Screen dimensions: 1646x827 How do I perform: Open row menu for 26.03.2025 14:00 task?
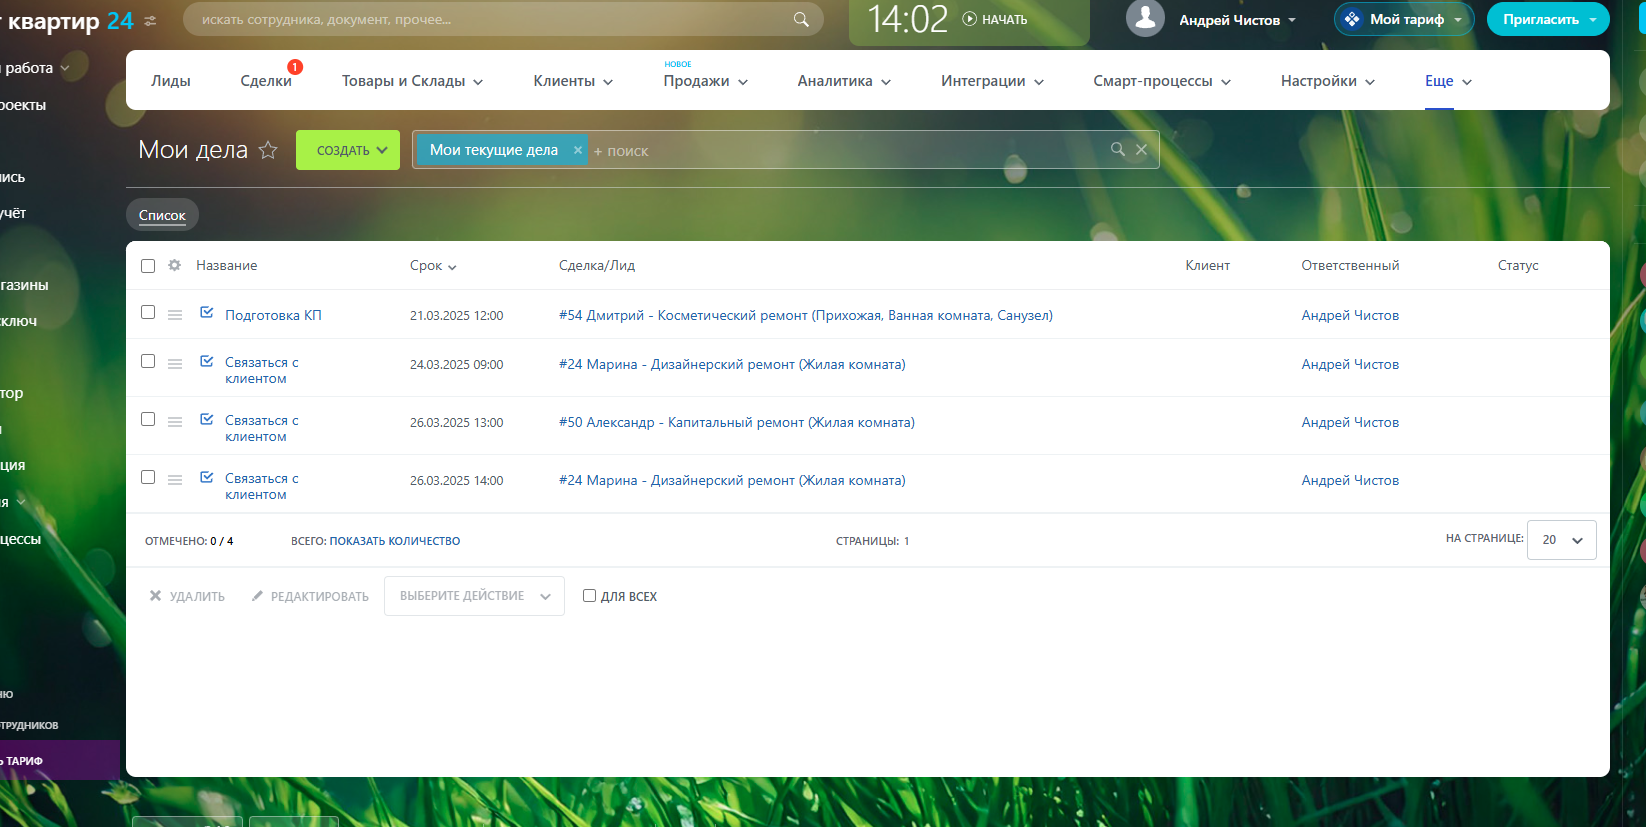175,480
